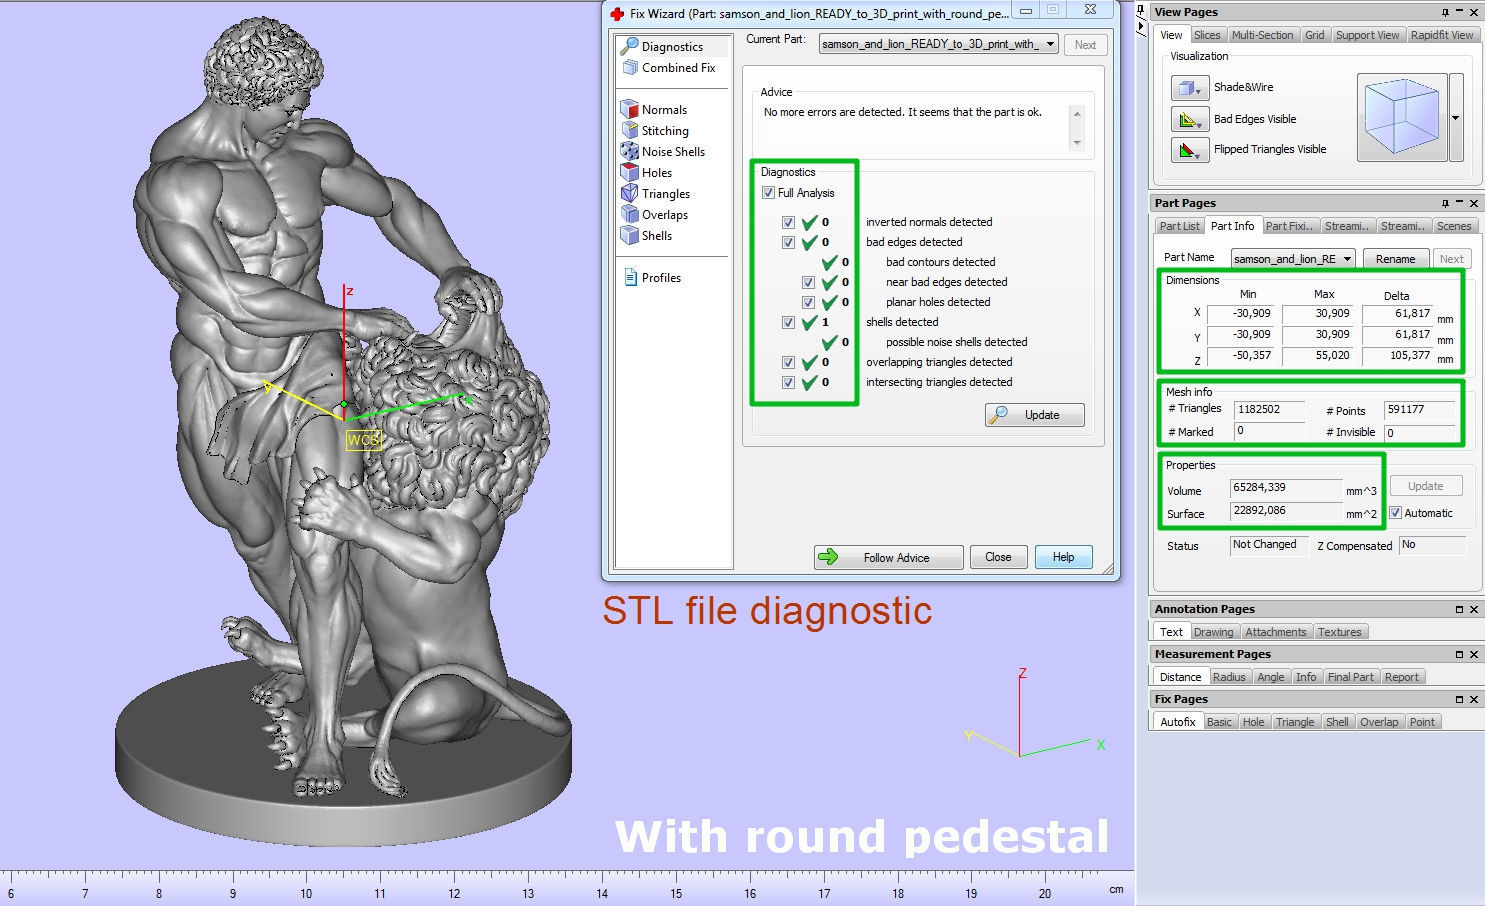1485x906 pixels.
Task: Switch to the Grid tab
Action: (1314, 35)
